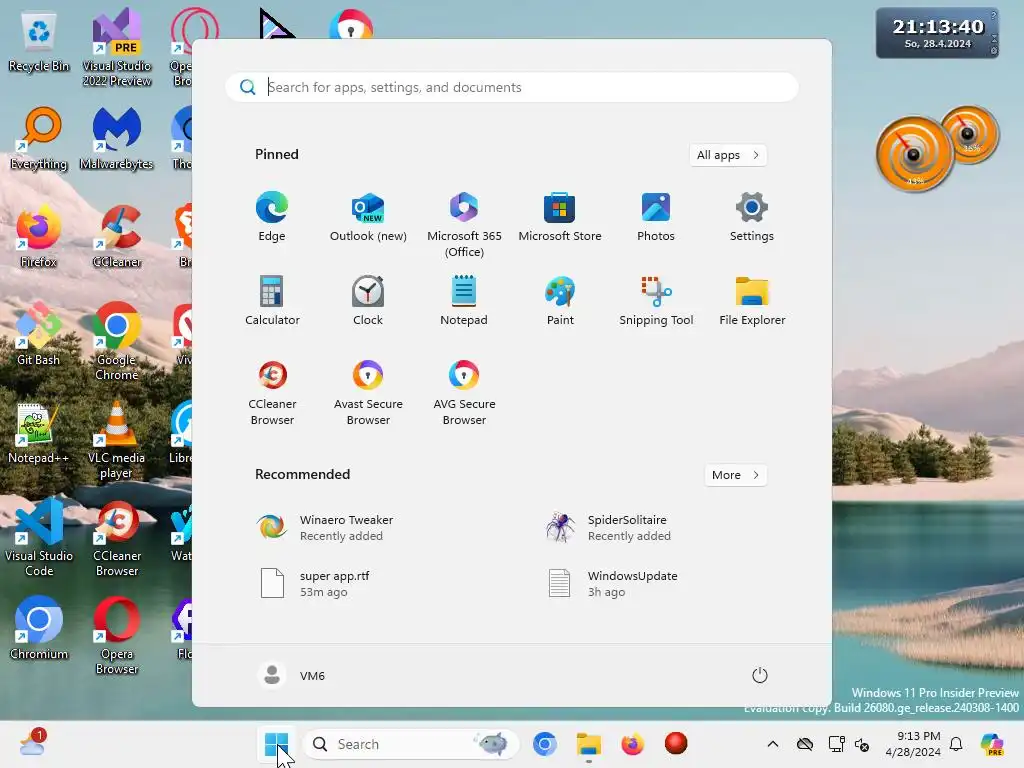The height and width of the screenshot is (768, 1024).
Task: Launch the Calculator app
Action: tap(272, 300)
